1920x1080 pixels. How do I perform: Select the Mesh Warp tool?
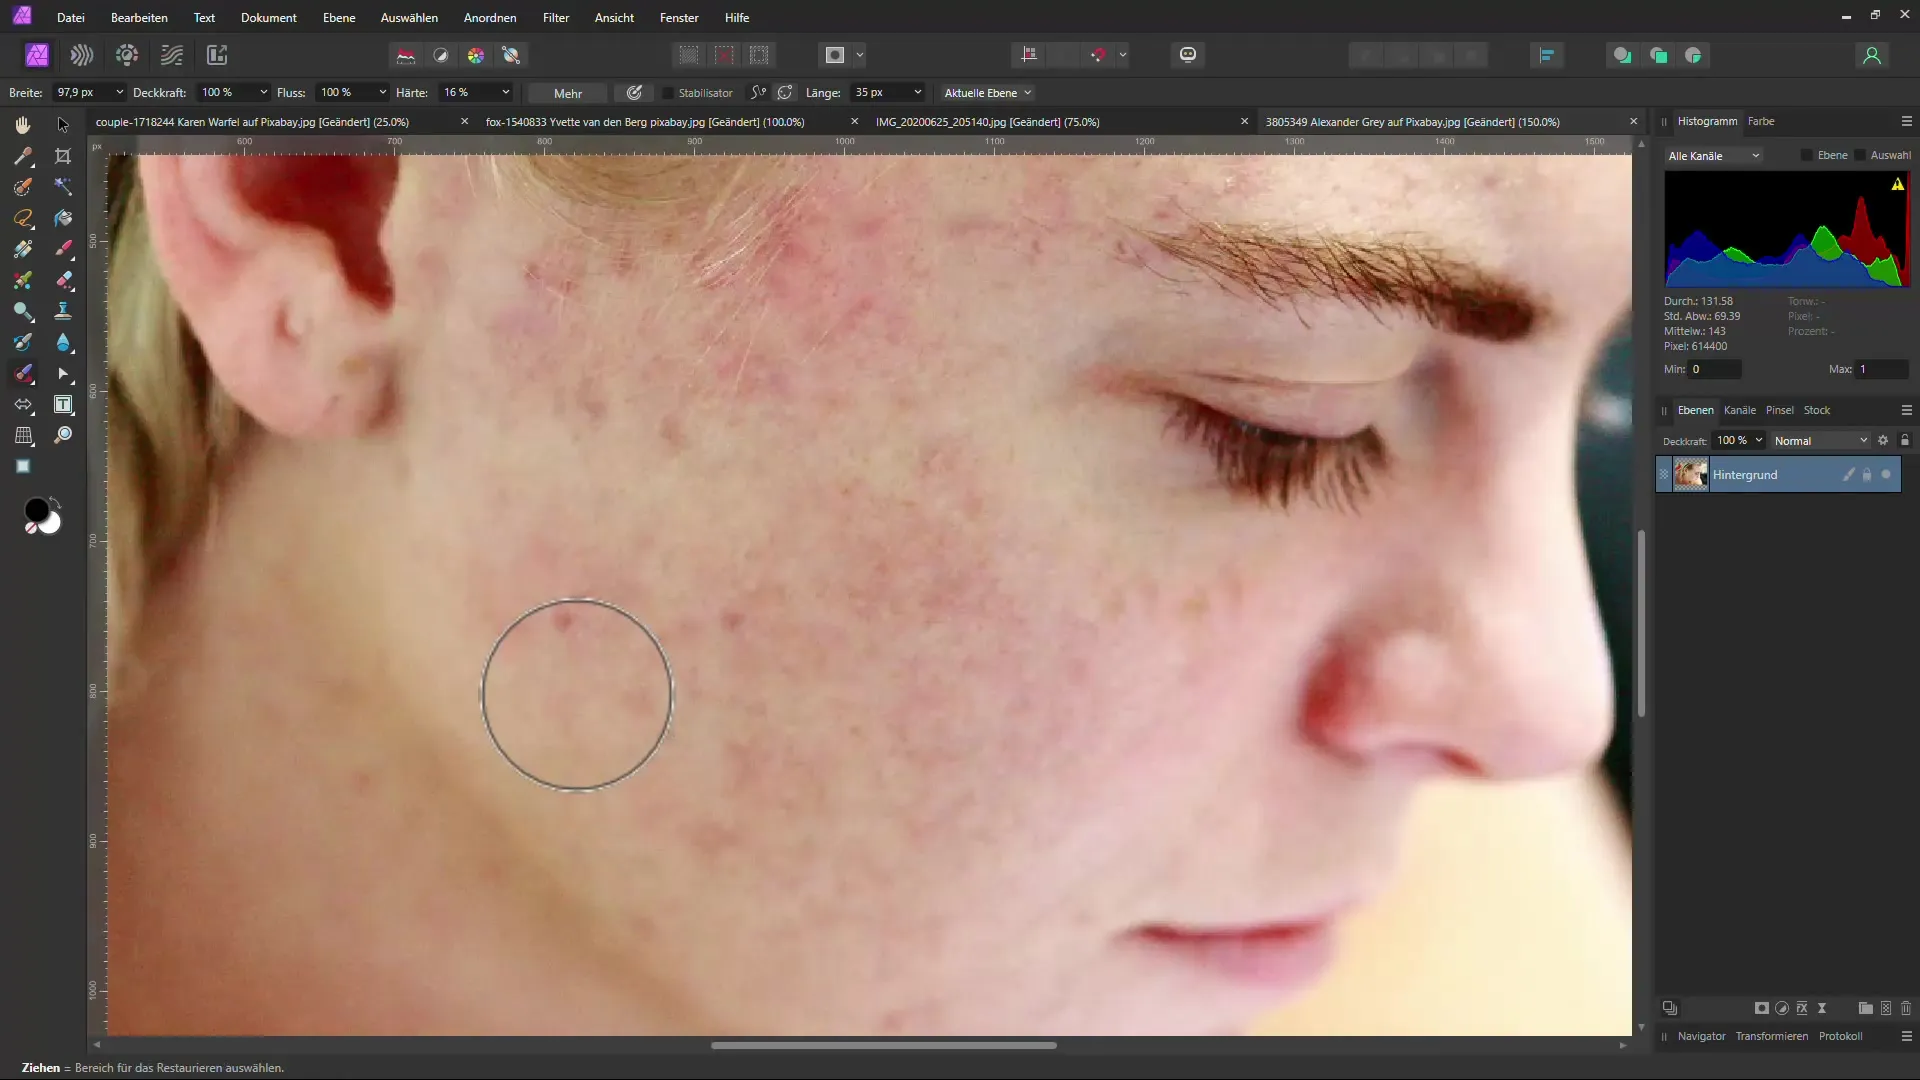23,435
